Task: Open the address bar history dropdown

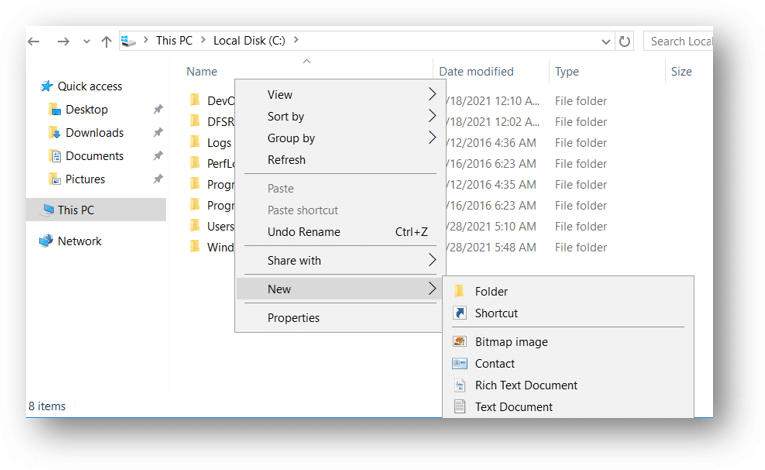Action: (606, 41)
